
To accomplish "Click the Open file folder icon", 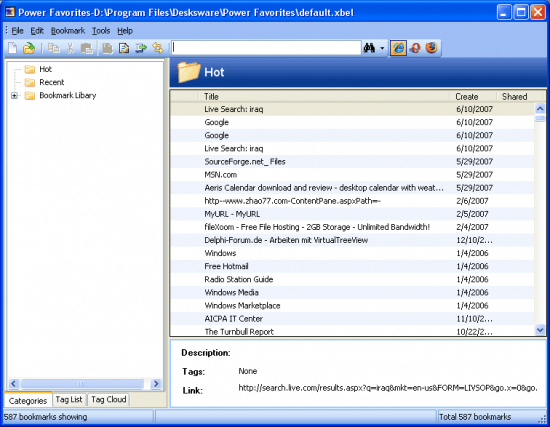I will 29,48.
